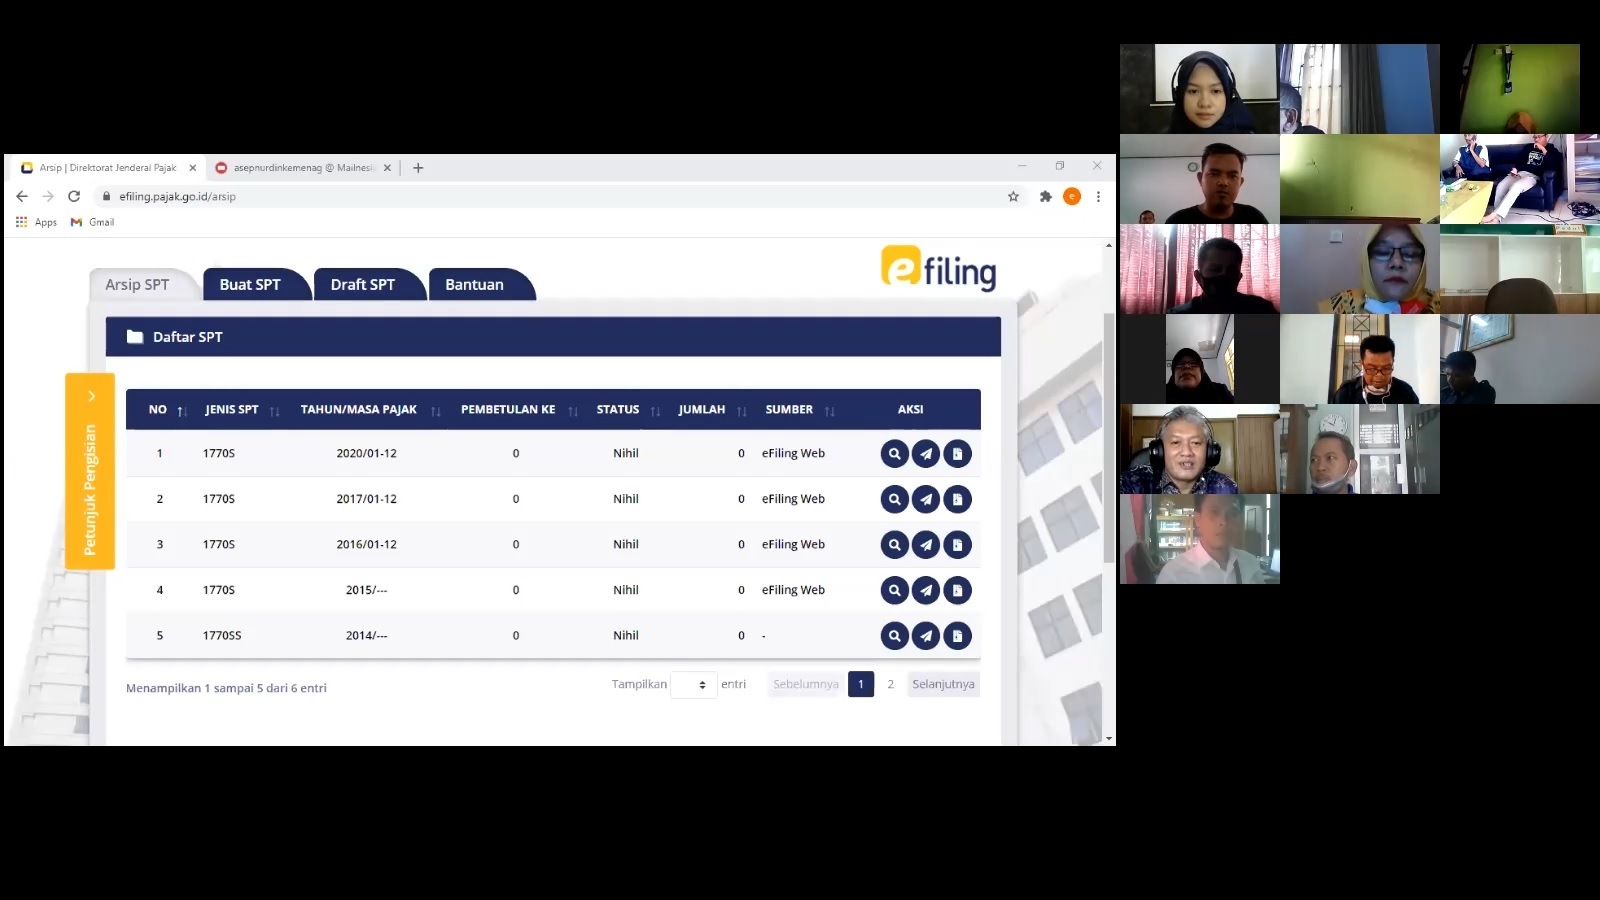Open the Gmail bookmark
Screen dimensions: 1600x900
pyautogui.click(x=93, y=222)
